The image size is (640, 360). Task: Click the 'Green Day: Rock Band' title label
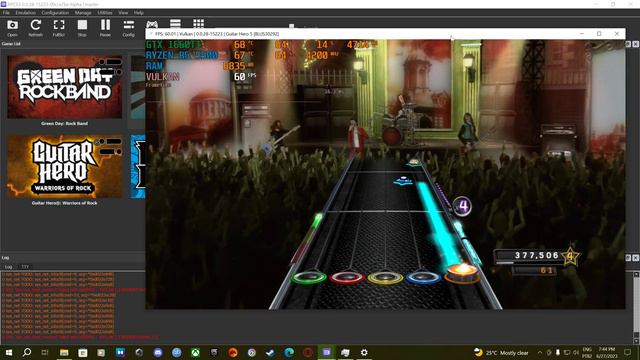click(64, 123)
